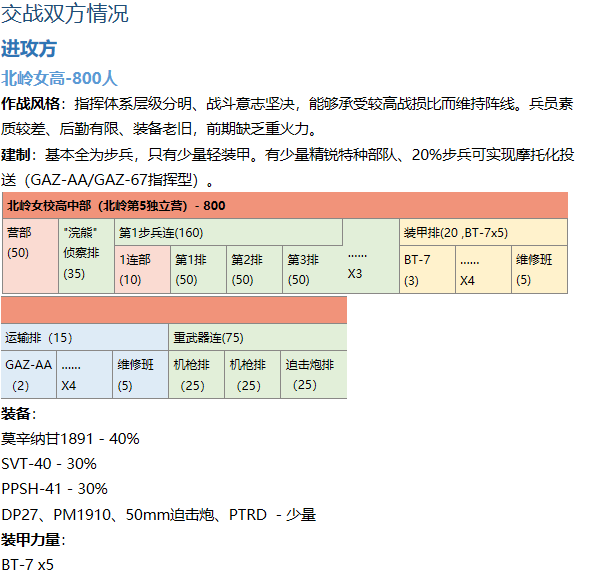
Task: Click the …… X4 cell in 装甲排
Action: pyautogui.click(x=484, y=269)
